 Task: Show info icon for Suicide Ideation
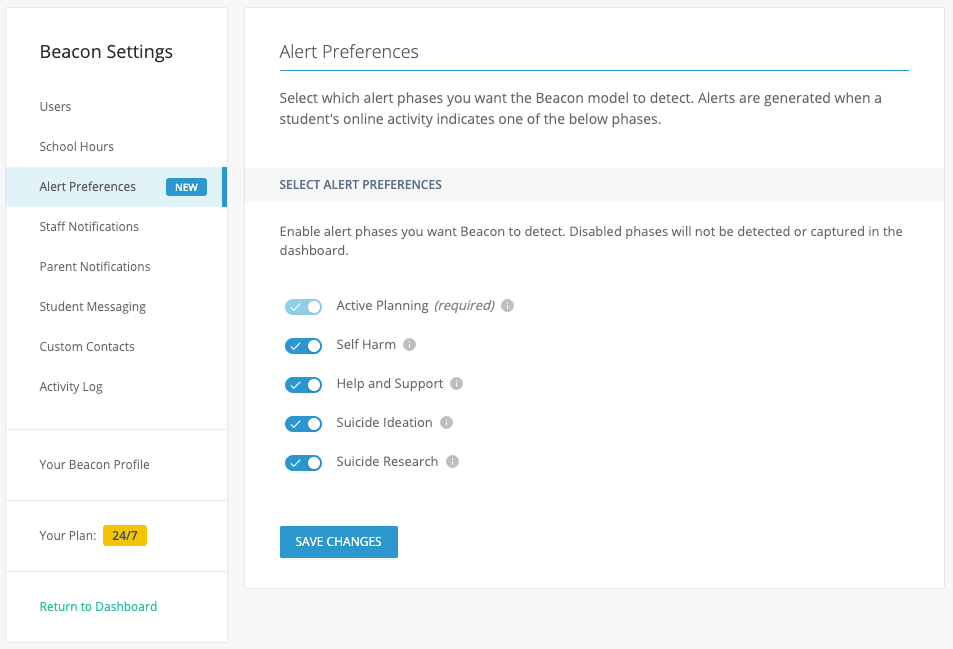point(447,422)
